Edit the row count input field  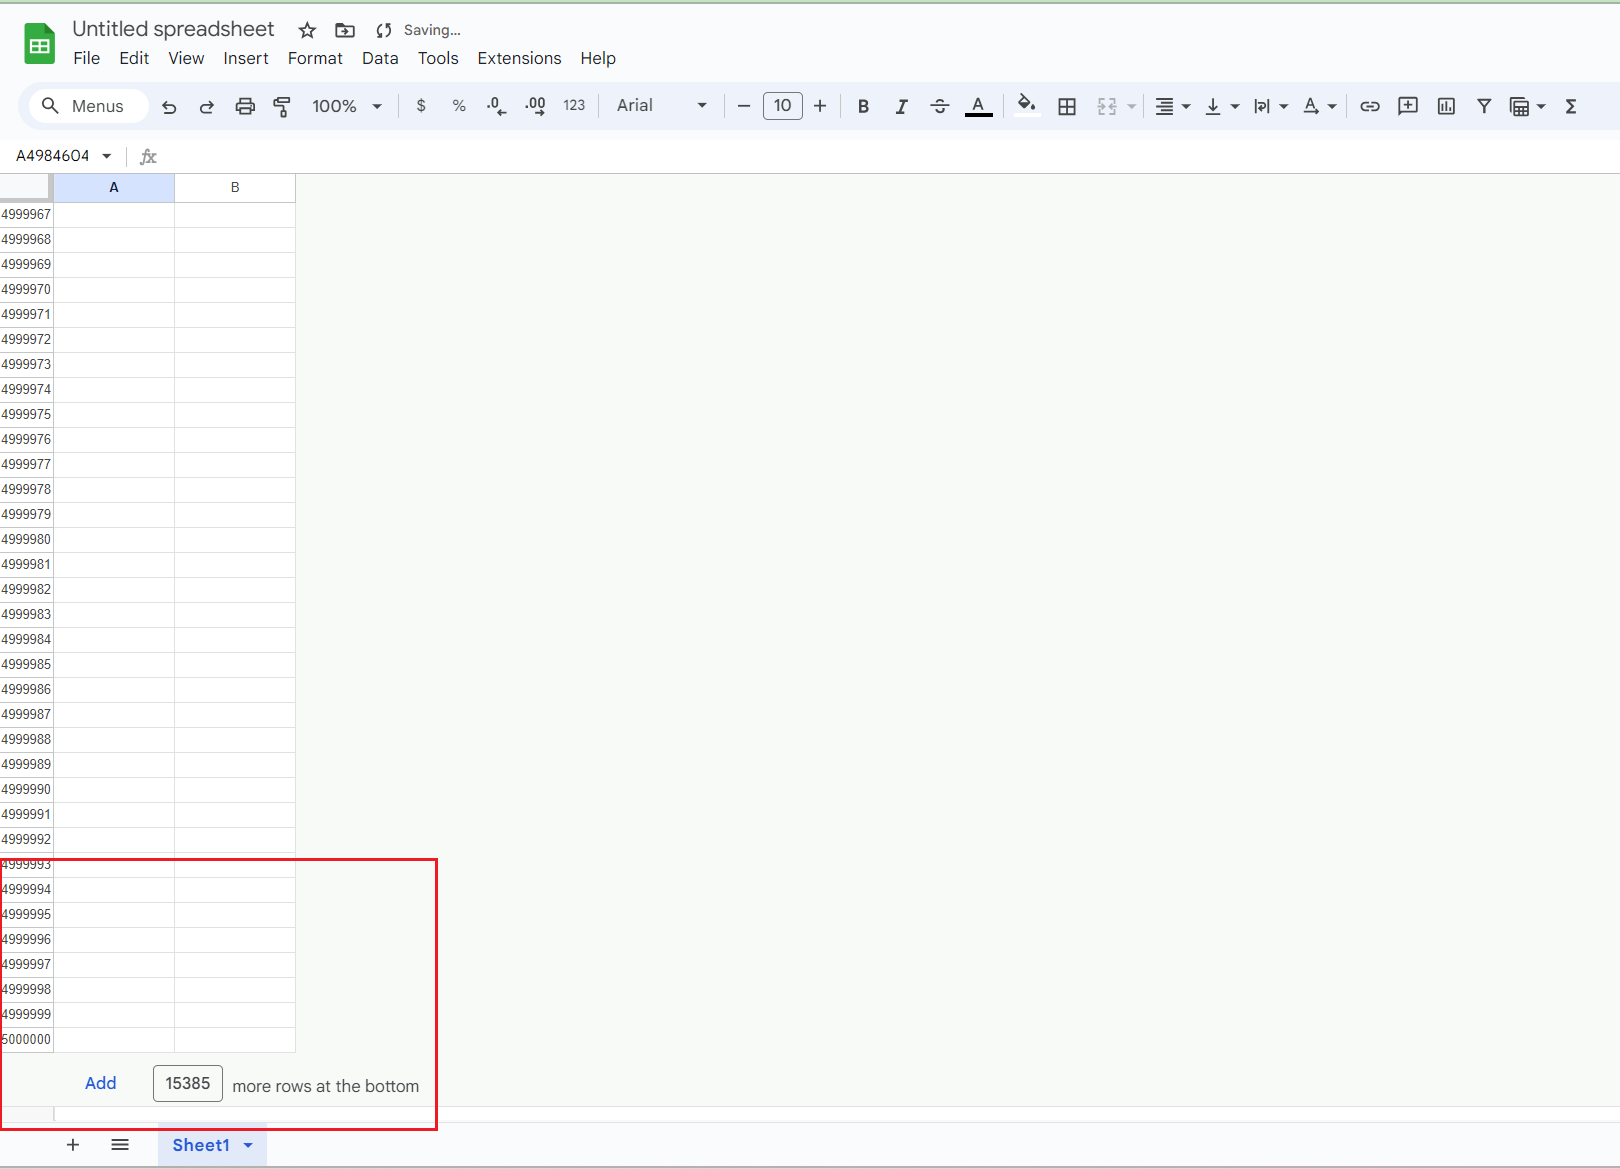[187, 1083]
